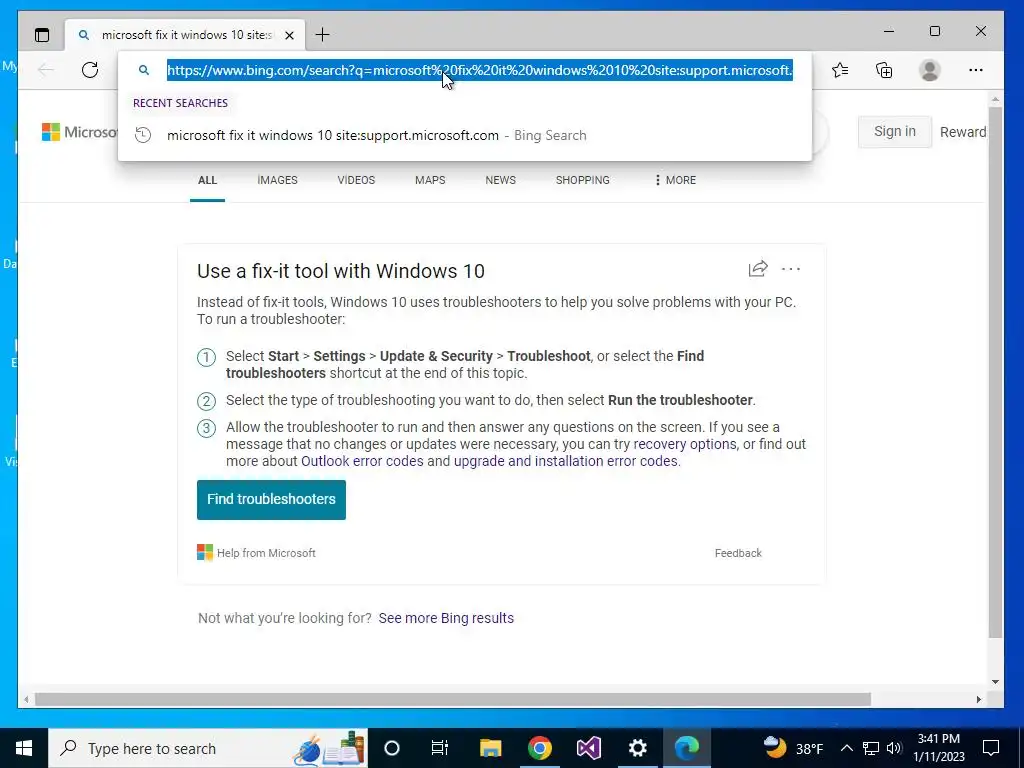The width and height of the screenshot is (1024, 768).
Task: Click numbered step 1 circle in answer
Action: [x=206, y=357]
